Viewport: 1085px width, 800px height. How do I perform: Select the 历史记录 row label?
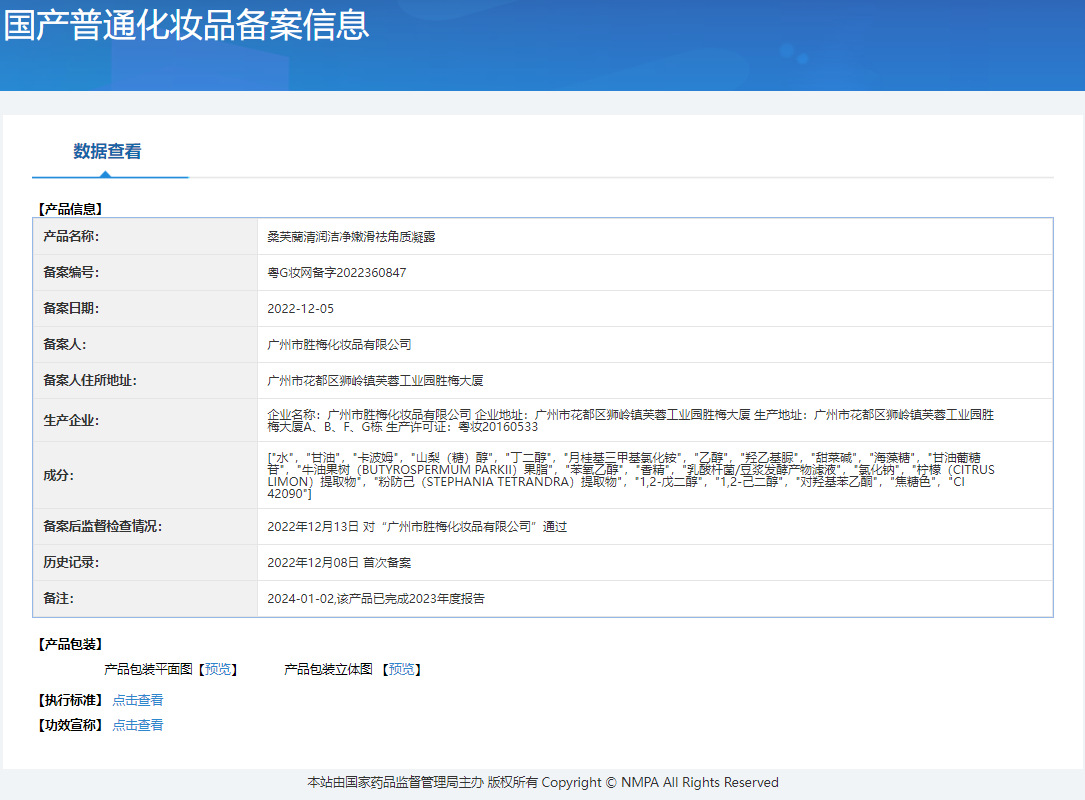71,562
